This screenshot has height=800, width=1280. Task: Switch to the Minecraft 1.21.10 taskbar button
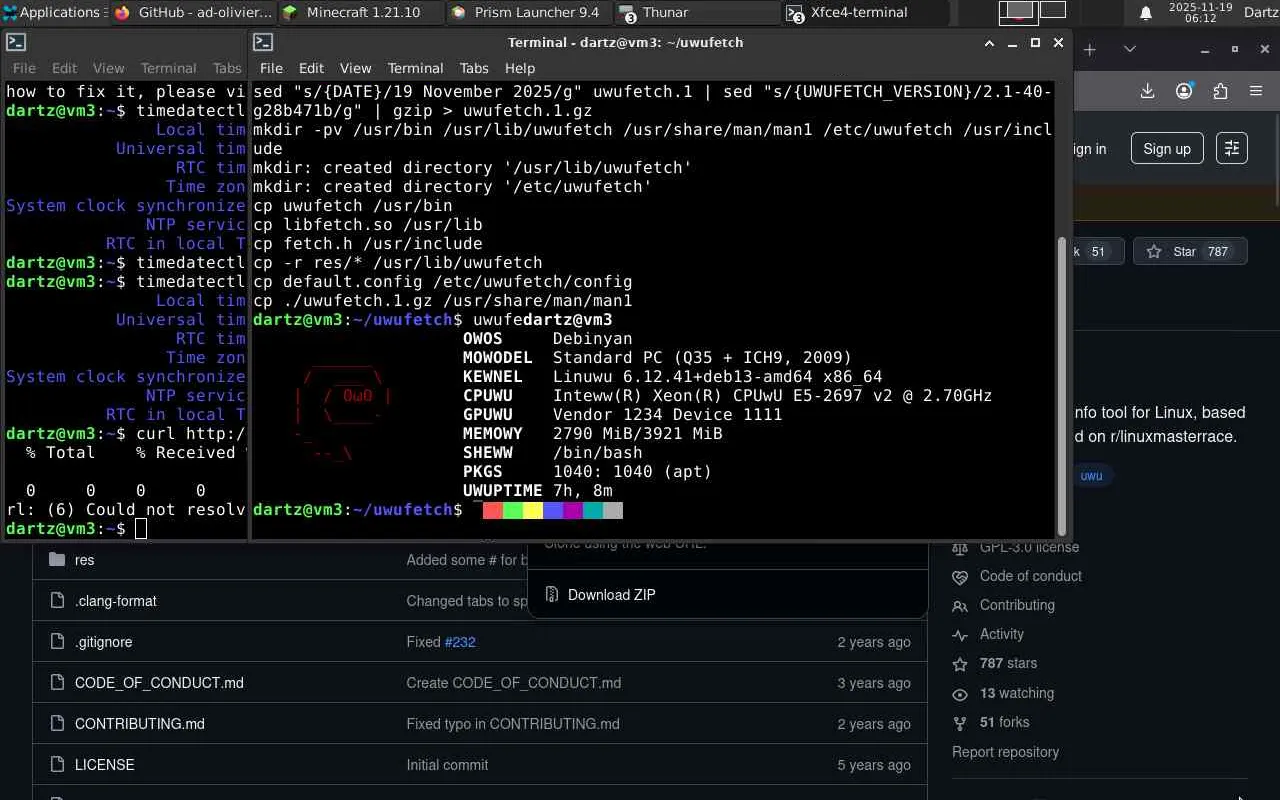pos(361,12)
